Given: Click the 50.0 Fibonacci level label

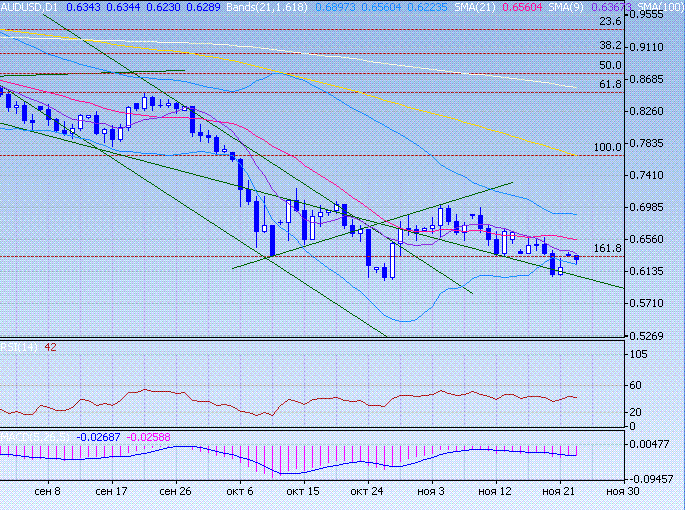Looking at the screenshot, I should [x=608, y=65].
